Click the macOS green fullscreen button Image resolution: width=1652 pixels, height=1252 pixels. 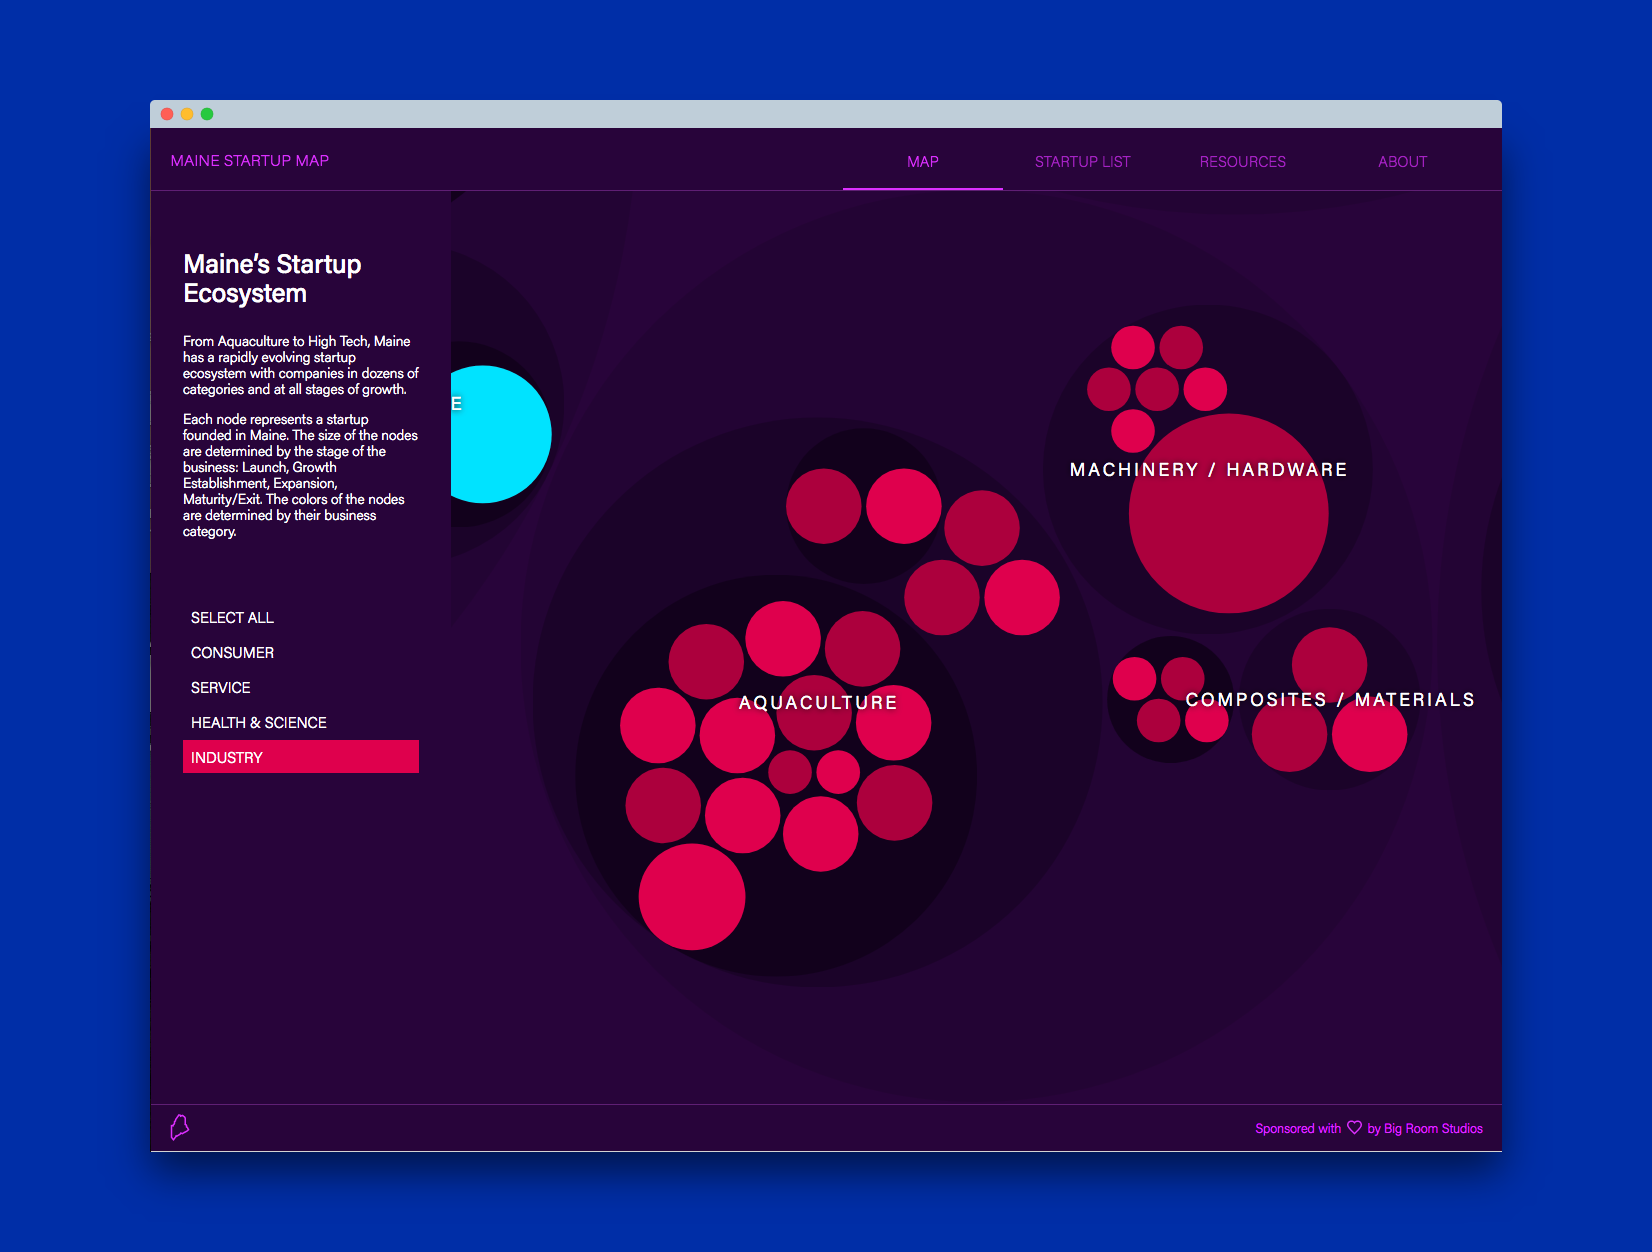[x=207, y=114]
